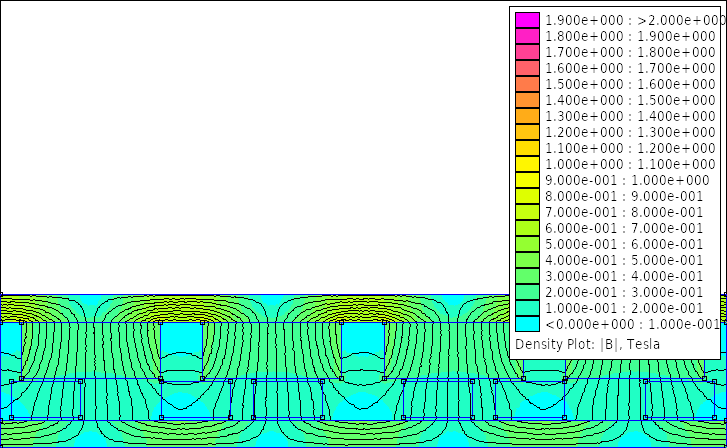The image size is (727, 448).
Task: Click the 2.000e-001 : 3.000e-001 swatch
Action: [527, 292]
